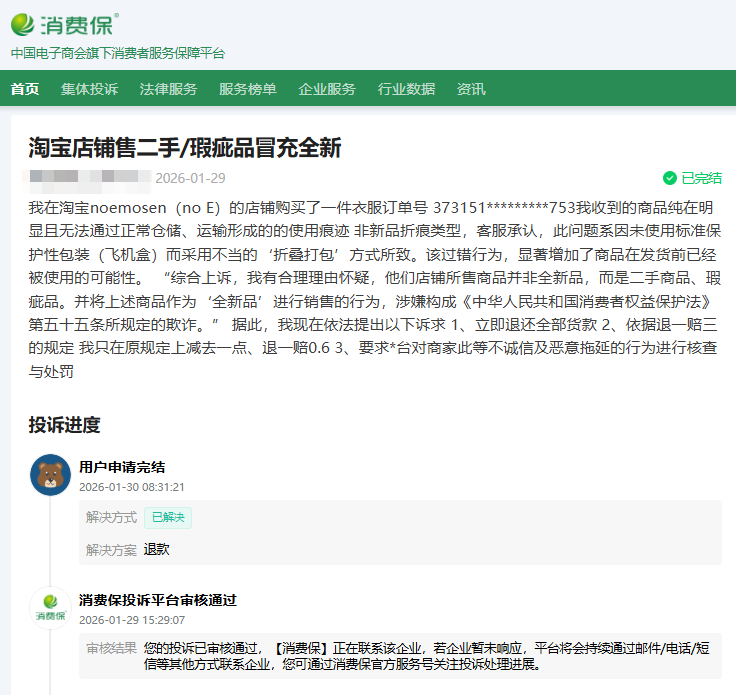Click the 投诉进度 section heading
Image resolution: width=736 pixels, height=695 pixels.
(x=64, y=425)
